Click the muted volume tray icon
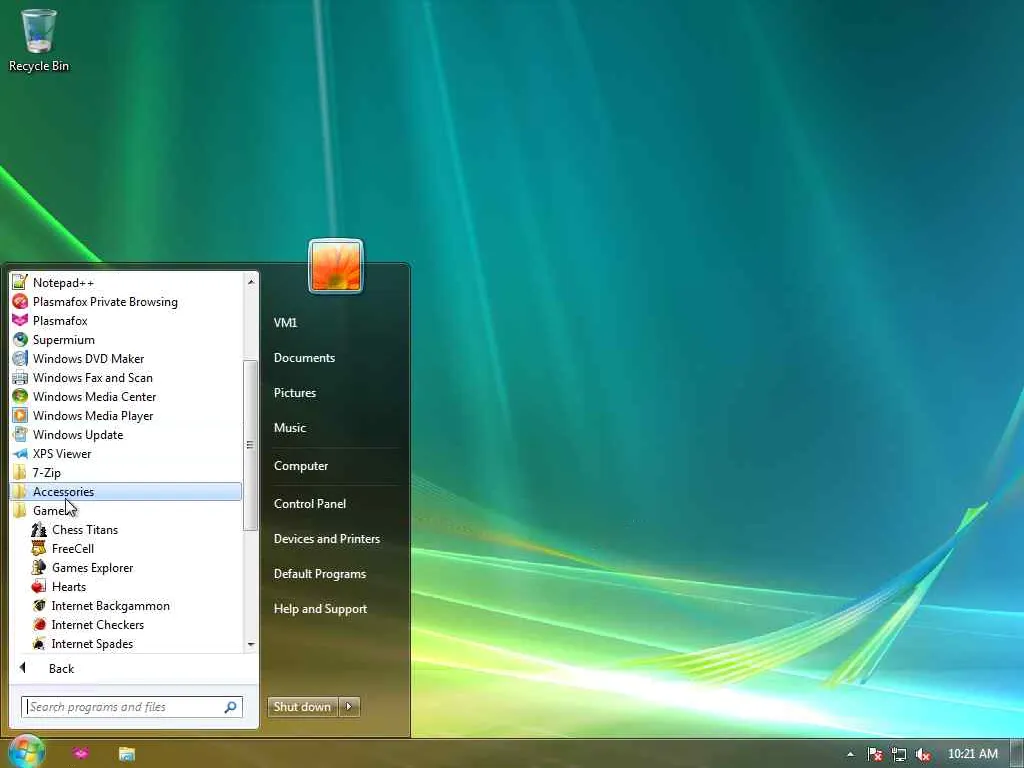 [923, 754]
